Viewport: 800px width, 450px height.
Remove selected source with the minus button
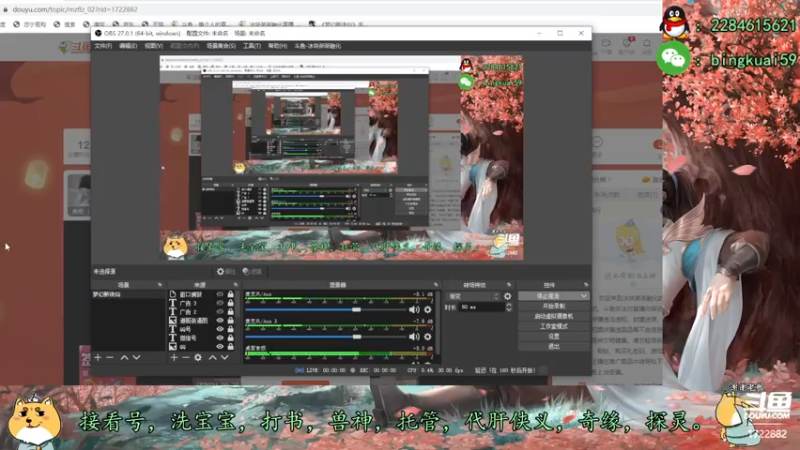pos(186,358)
